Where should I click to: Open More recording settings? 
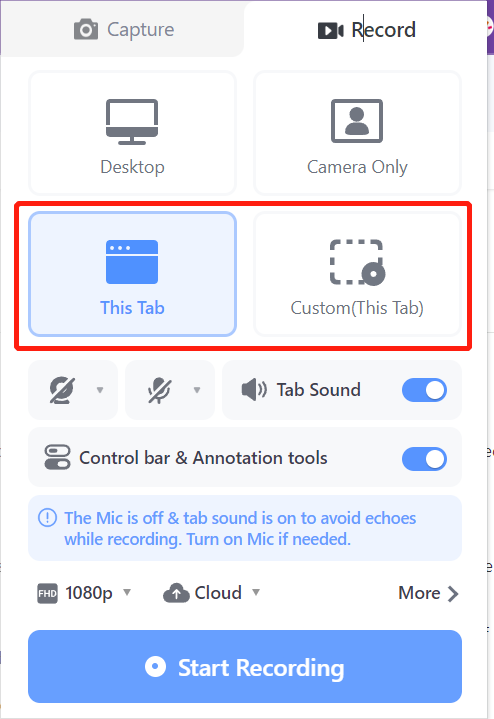pyautogui.click(x=428, y=593)
